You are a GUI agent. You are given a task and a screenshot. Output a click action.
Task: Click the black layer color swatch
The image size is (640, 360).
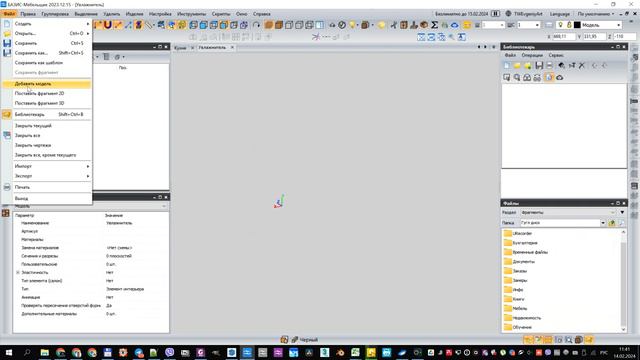click(x=577, y=25)
